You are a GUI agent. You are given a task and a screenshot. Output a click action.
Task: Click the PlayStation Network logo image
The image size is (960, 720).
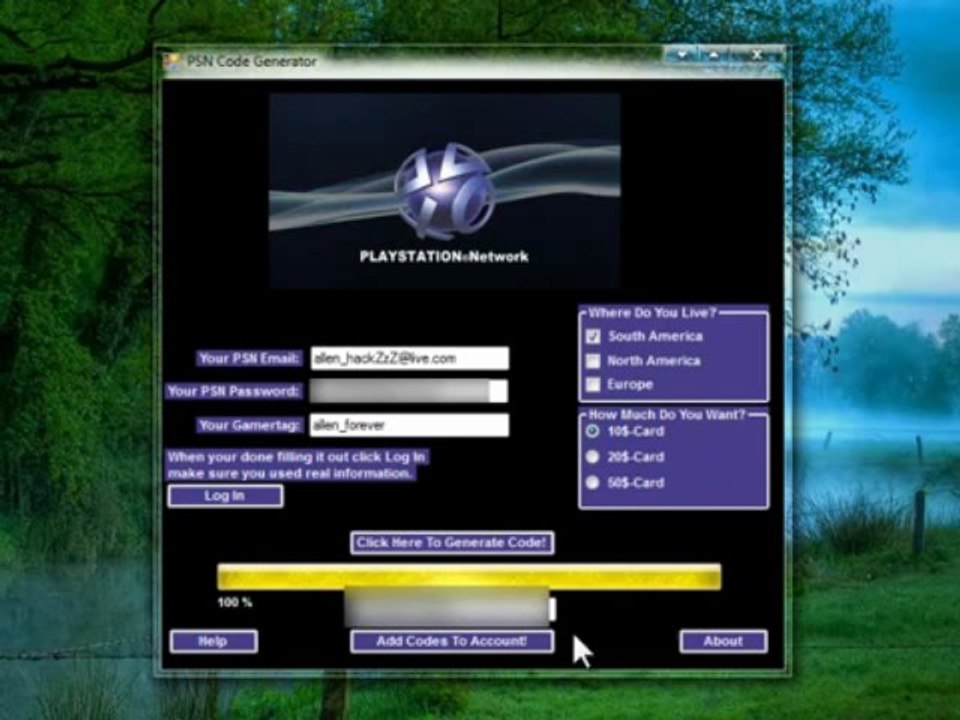click(444, 190)
